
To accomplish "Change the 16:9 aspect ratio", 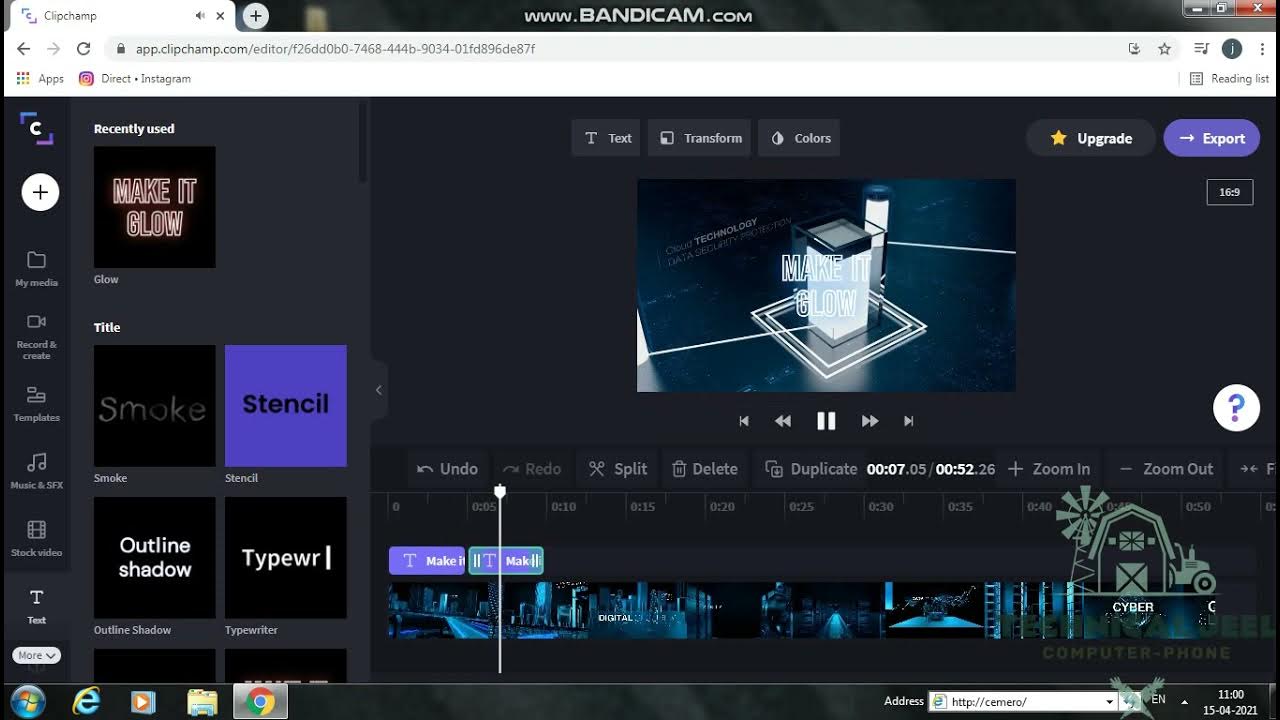I will (1230, 192).
